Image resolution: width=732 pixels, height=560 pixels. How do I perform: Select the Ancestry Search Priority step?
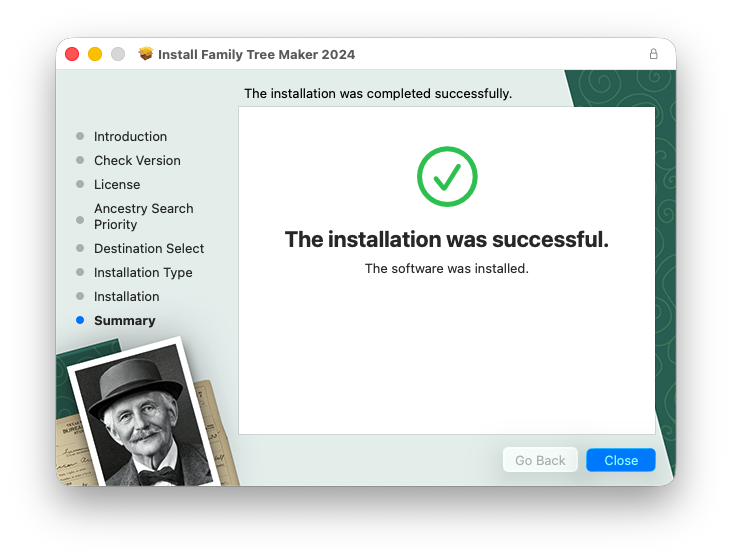[x=143, y=216]
